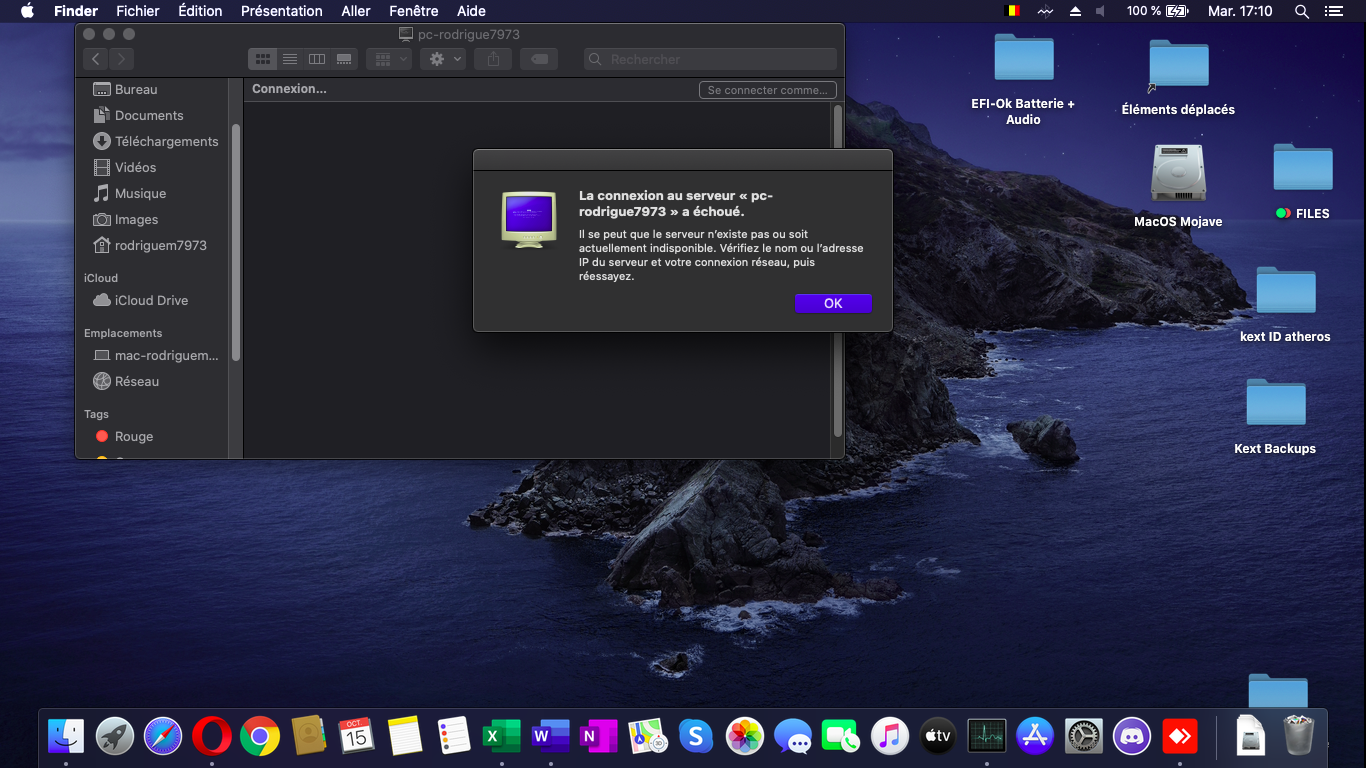Open the gear action menu dropdown

(445, 59)
